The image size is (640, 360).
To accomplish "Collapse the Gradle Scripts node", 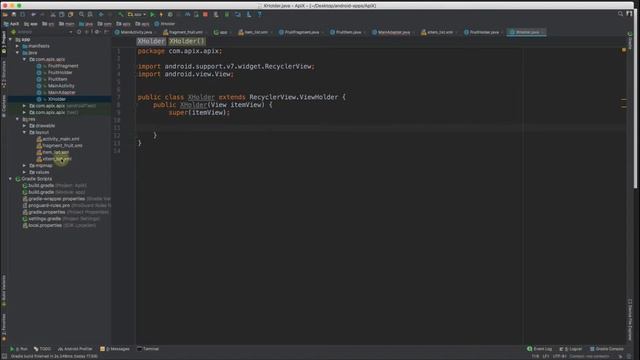I will [x=11, y=179].
